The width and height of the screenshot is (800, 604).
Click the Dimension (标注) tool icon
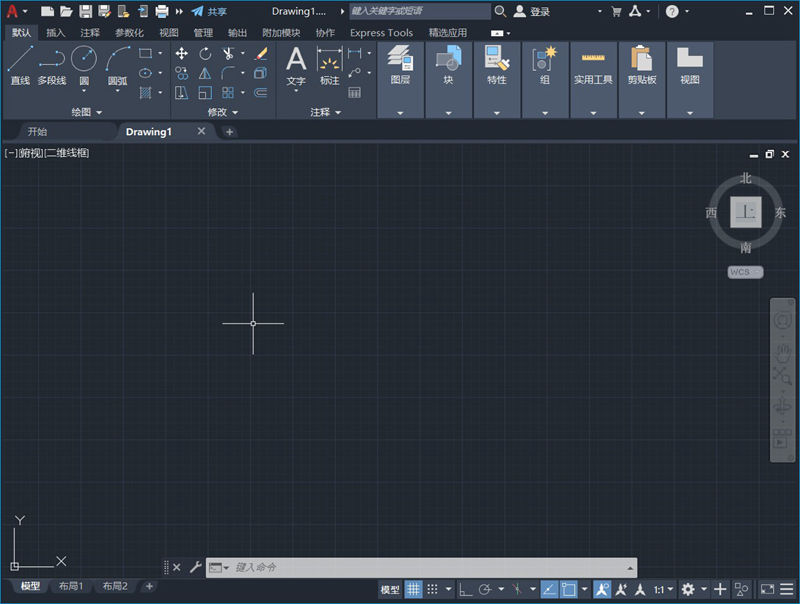click(x=330, y=59)
